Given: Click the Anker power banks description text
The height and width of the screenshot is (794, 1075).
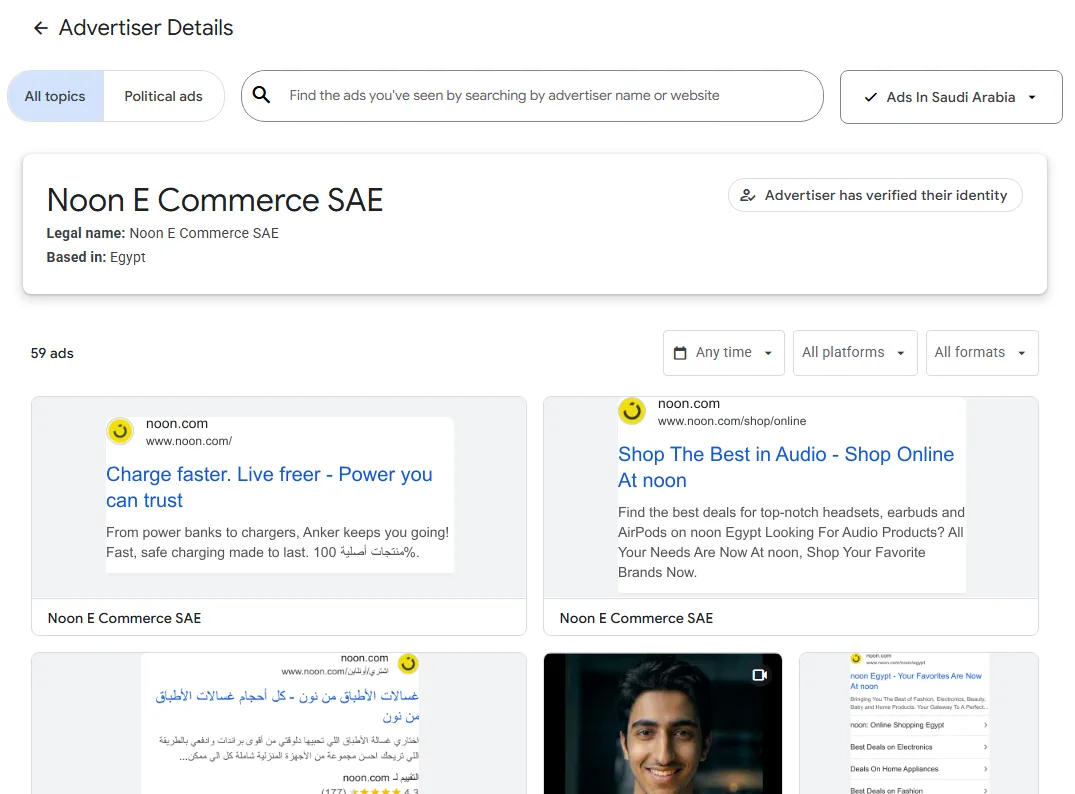Looking at the screenshot, I should point(278,542).
